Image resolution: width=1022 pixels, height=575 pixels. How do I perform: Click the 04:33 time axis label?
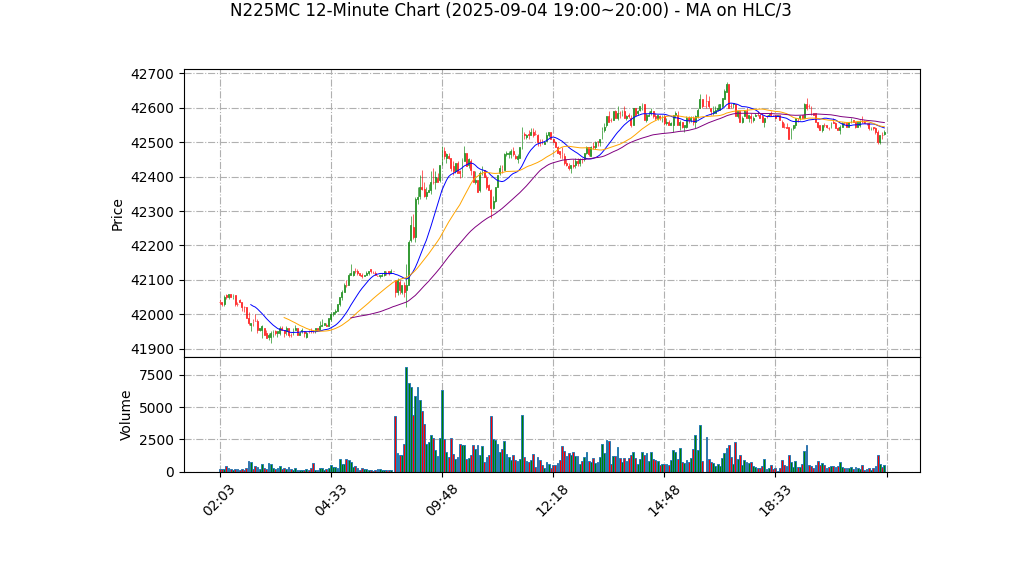[x=328, y=501]
